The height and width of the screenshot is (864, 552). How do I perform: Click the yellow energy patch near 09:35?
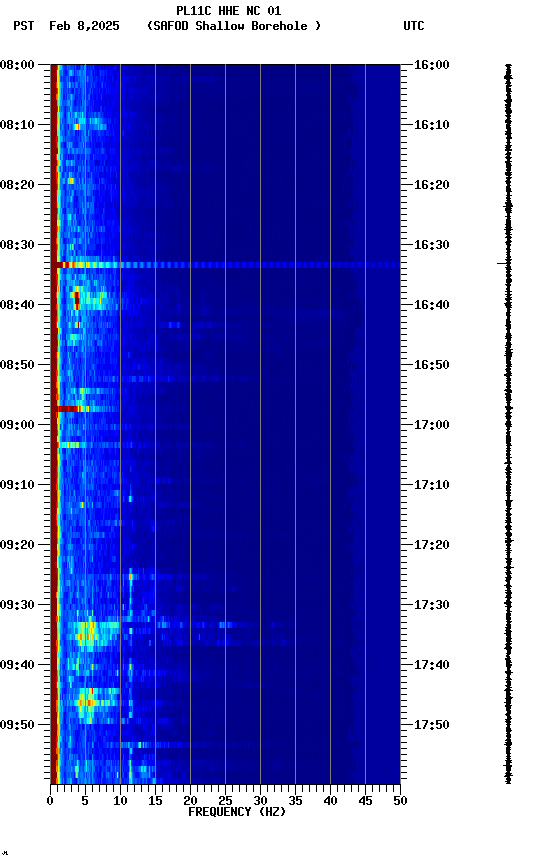(87, 633)
